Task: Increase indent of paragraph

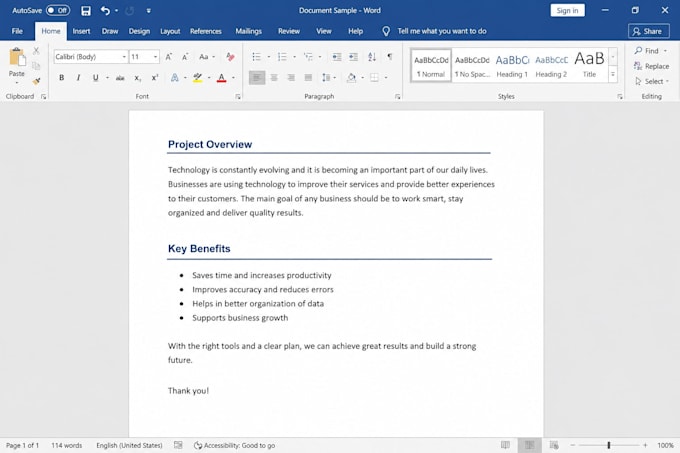Action: pyautogui.click(x=353, y=57)
